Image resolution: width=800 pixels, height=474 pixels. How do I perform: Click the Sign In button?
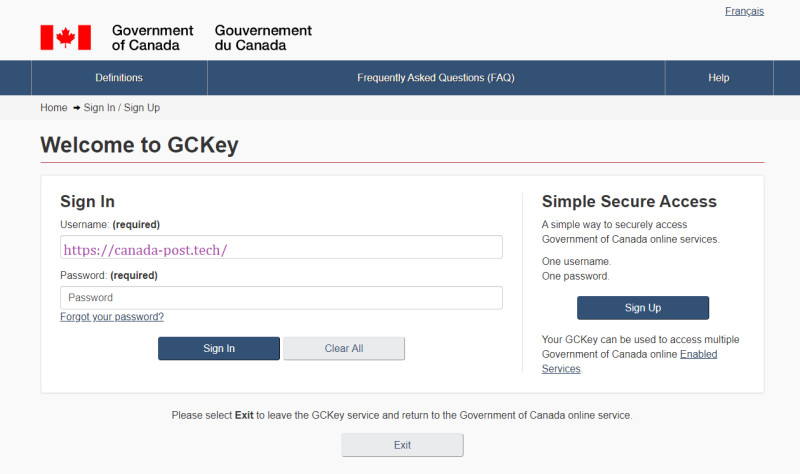click(219, 348)
